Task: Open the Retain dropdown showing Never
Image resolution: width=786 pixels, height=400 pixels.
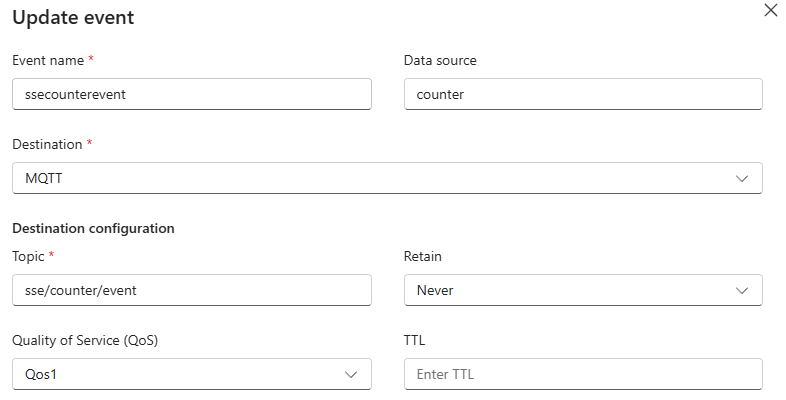Action: tap(582, 290)
